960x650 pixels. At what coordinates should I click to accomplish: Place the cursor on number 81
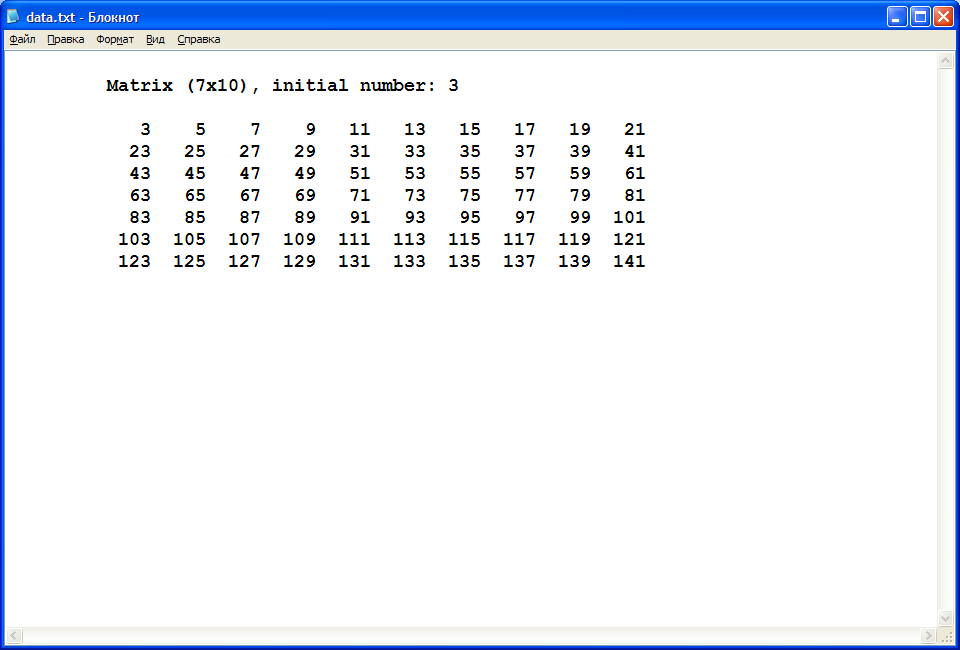coord(635,196)
